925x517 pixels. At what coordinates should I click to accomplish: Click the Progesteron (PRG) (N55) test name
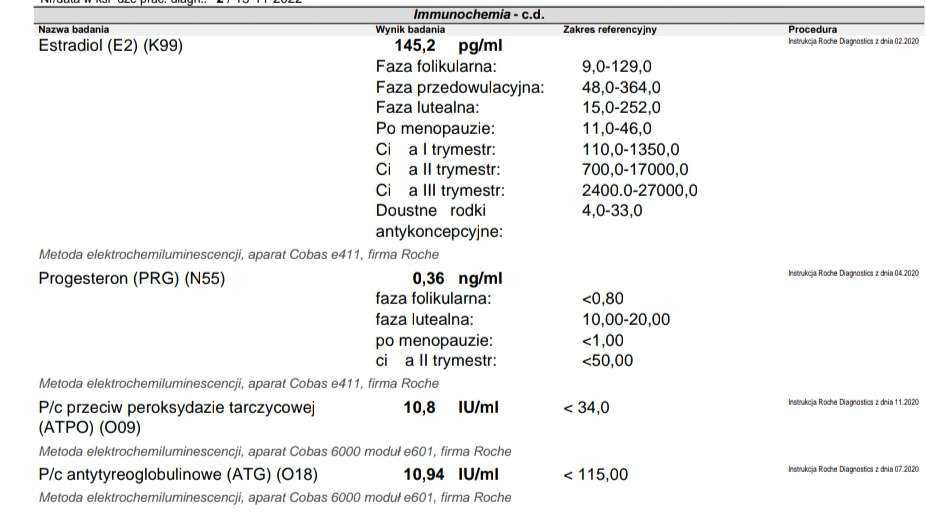tap(131, 278)
